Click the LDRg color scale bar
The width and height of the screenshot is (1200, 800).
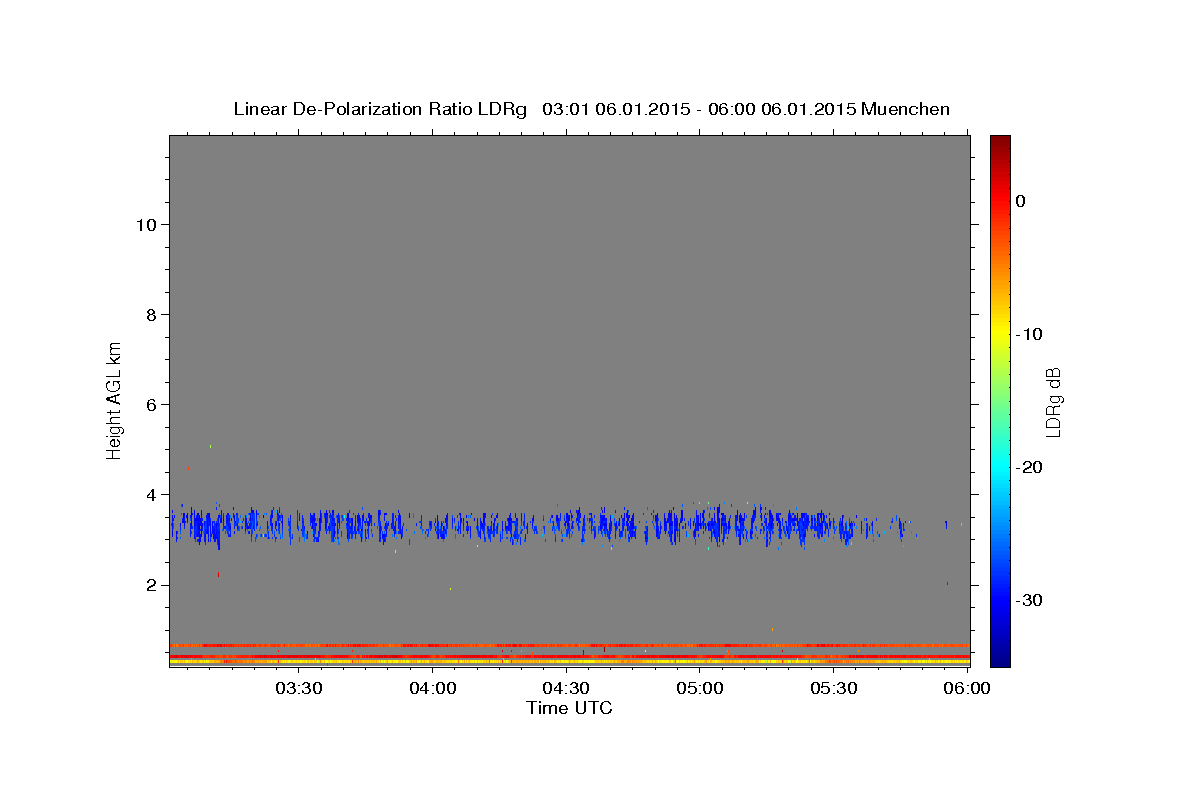(1000, 400)
